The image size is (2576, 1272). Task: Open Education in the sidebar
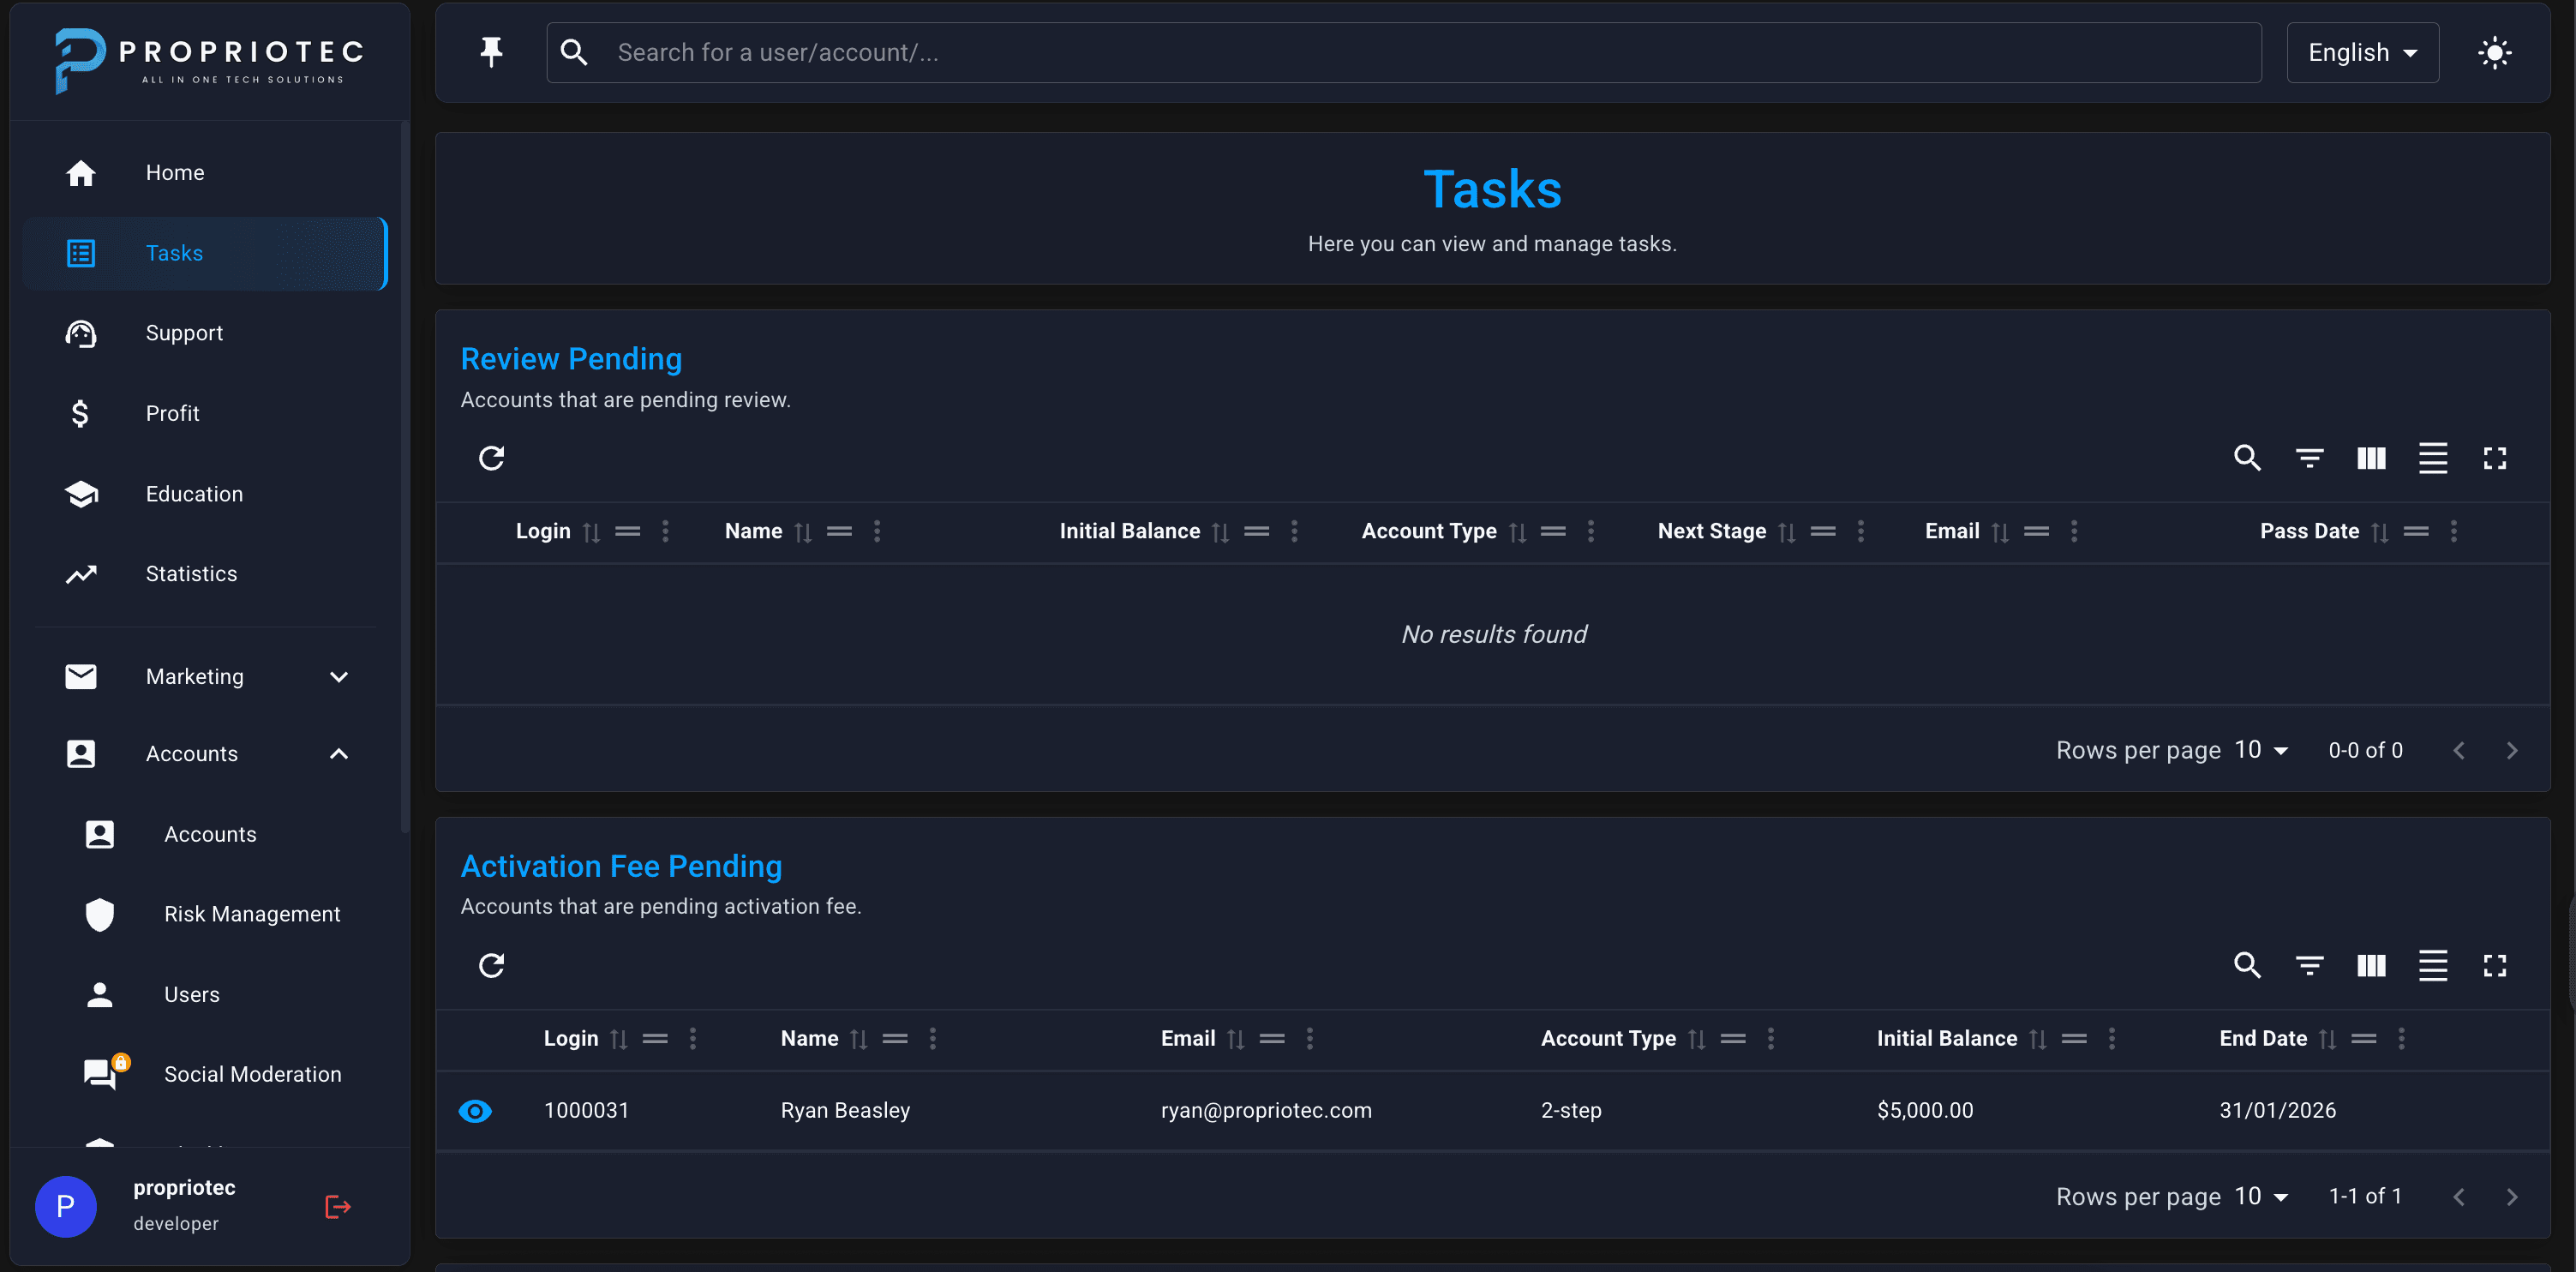tap(205, 494)
